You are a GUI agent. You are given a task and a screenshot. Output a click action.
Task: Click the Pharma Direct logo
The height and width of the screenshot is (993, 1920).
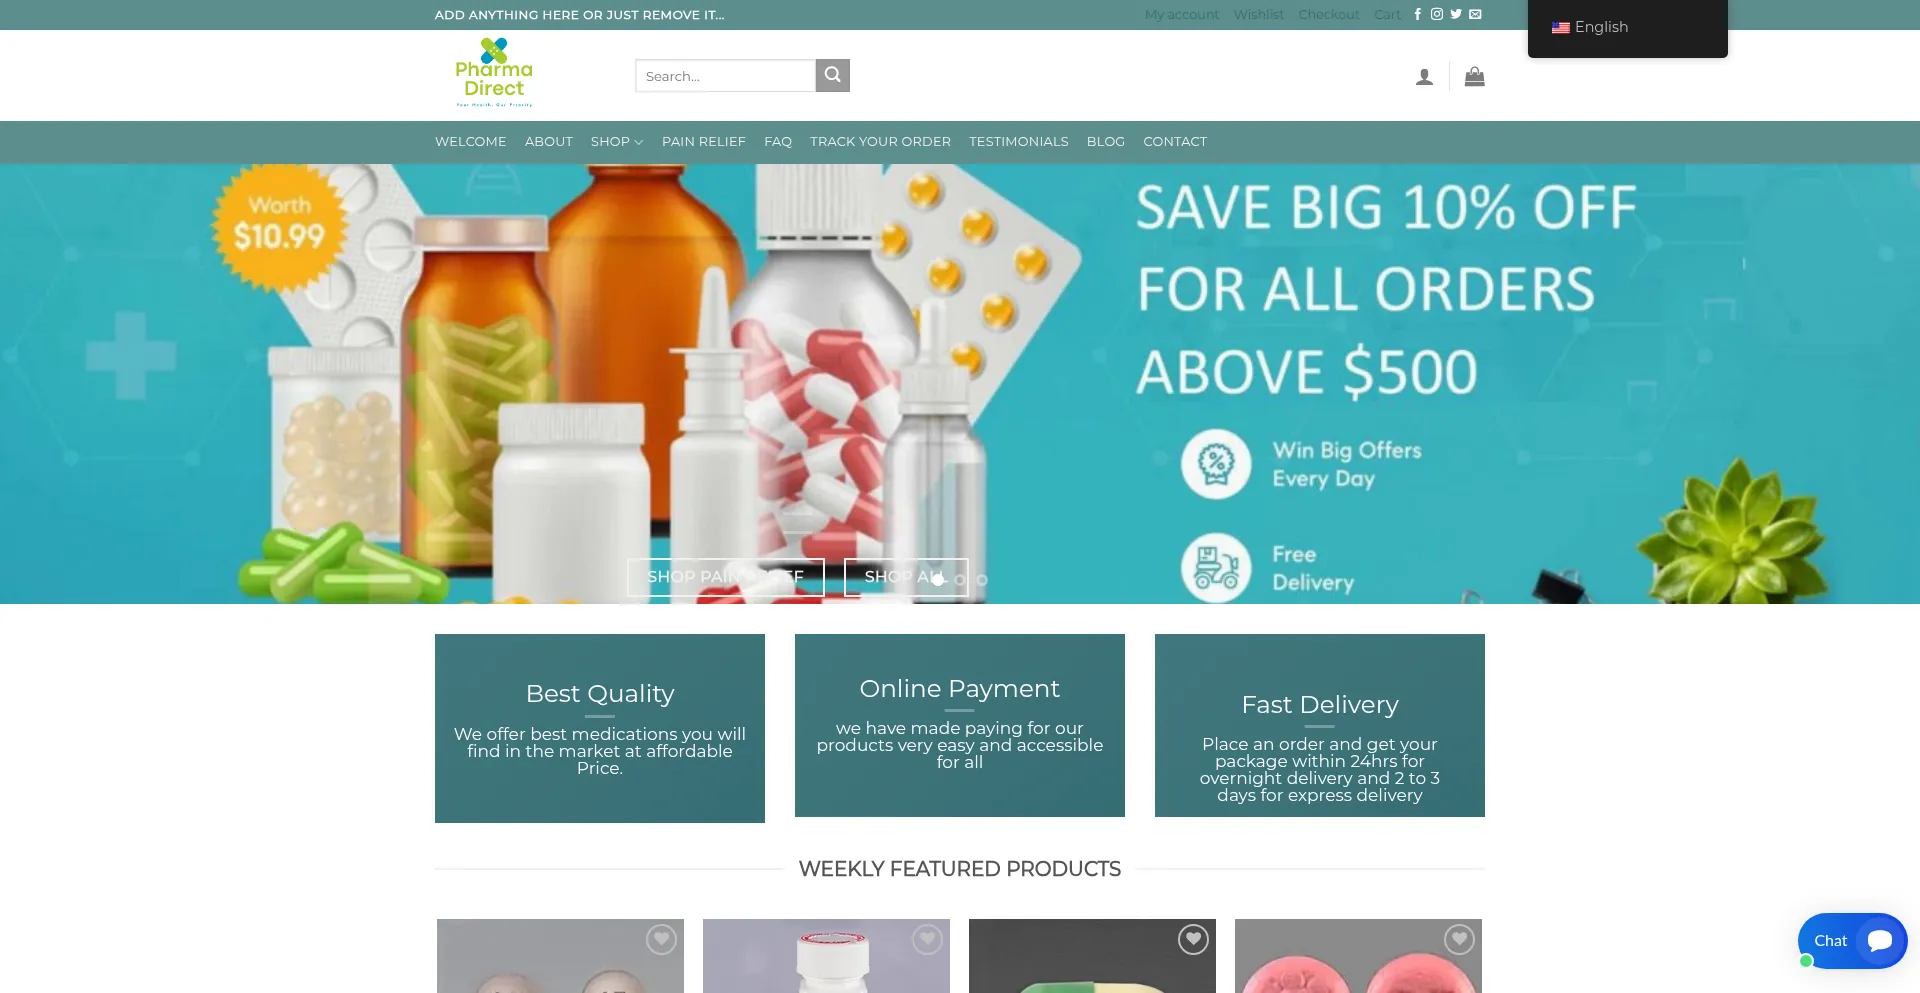click(494, 72)
